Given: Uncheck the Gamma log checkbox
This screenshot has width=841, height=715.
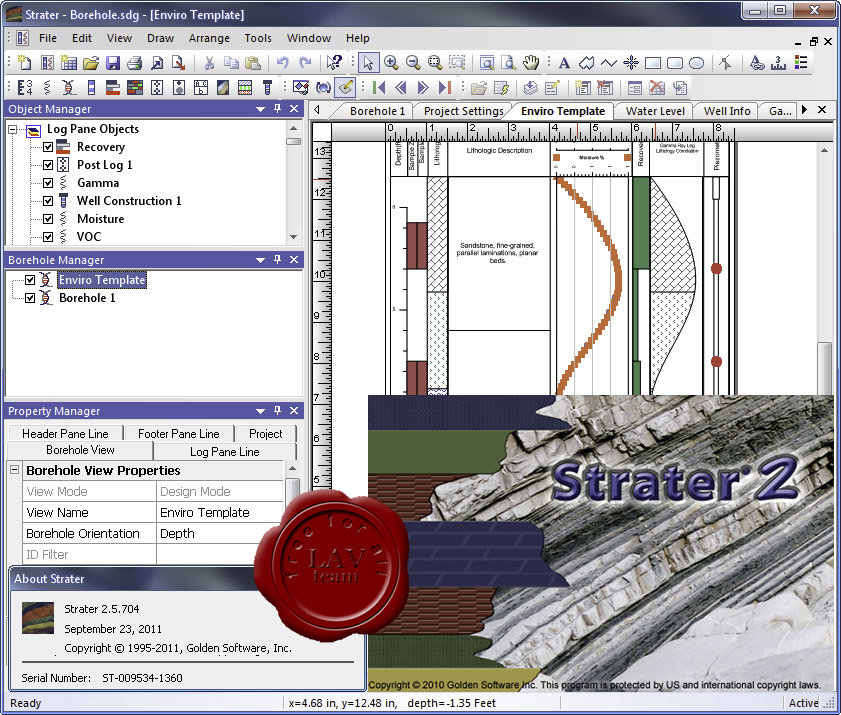Looking at the screenshot, I should [48, 183].
